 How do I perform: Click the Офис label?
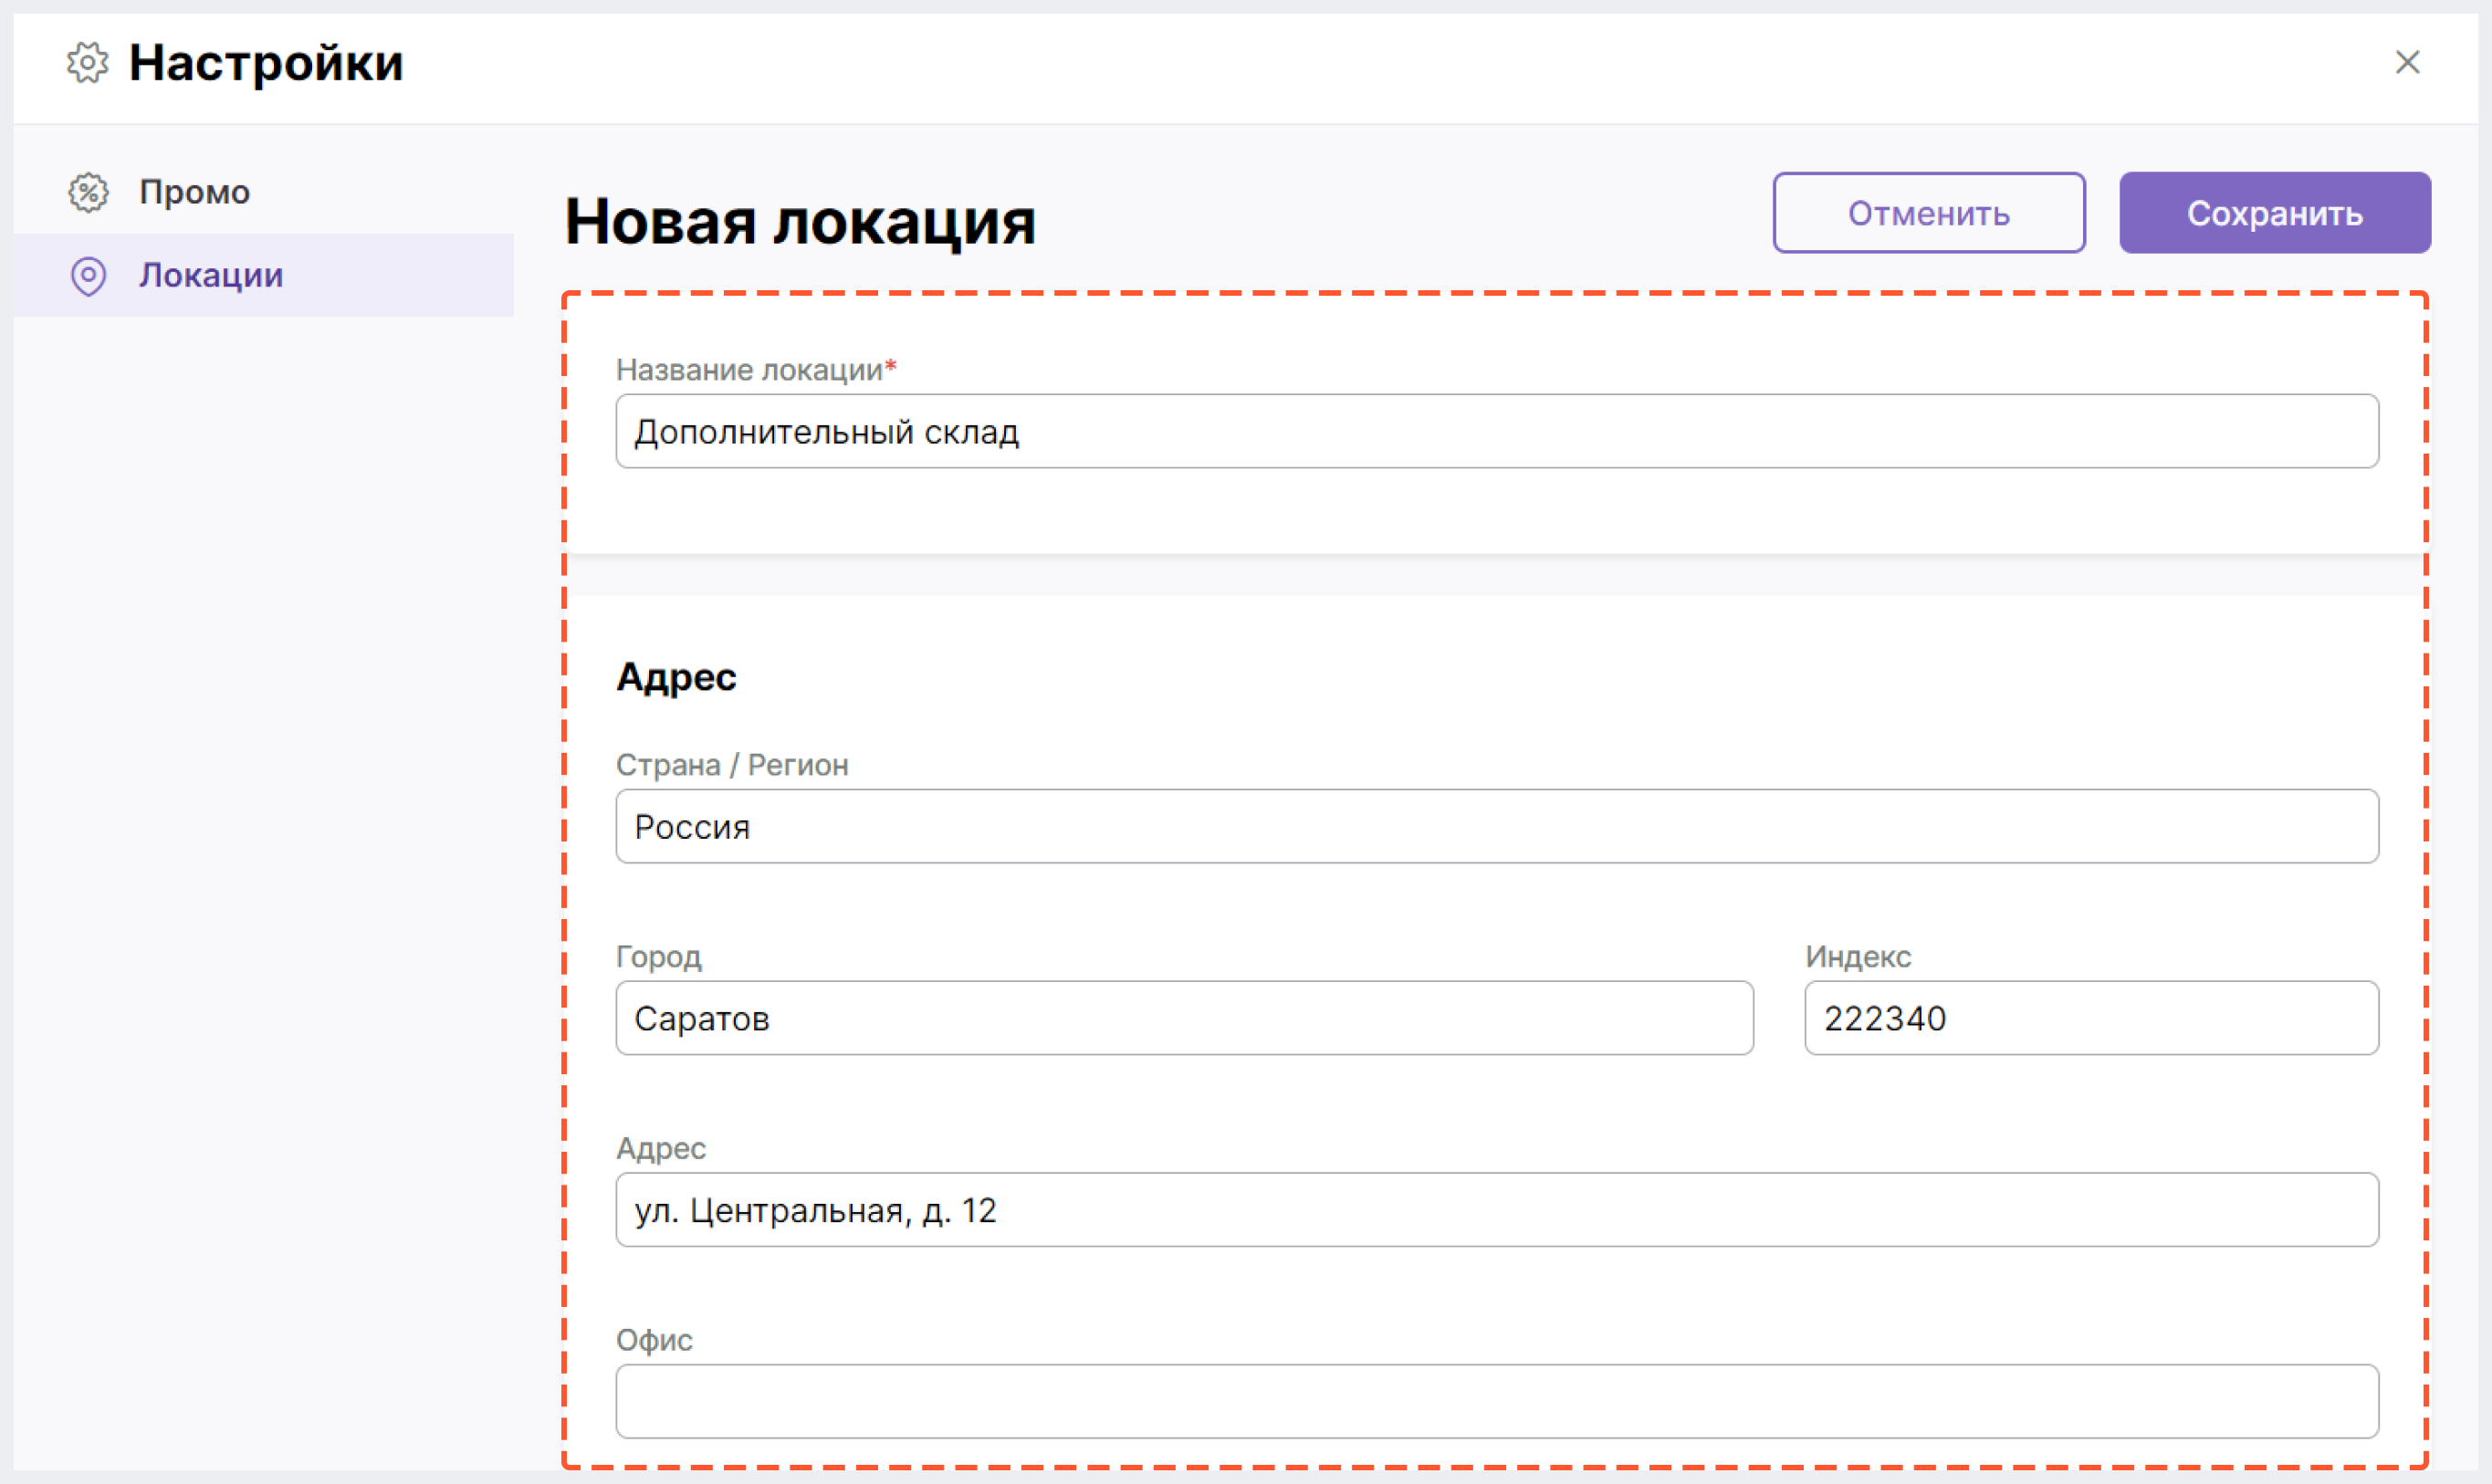[654, 1340]
